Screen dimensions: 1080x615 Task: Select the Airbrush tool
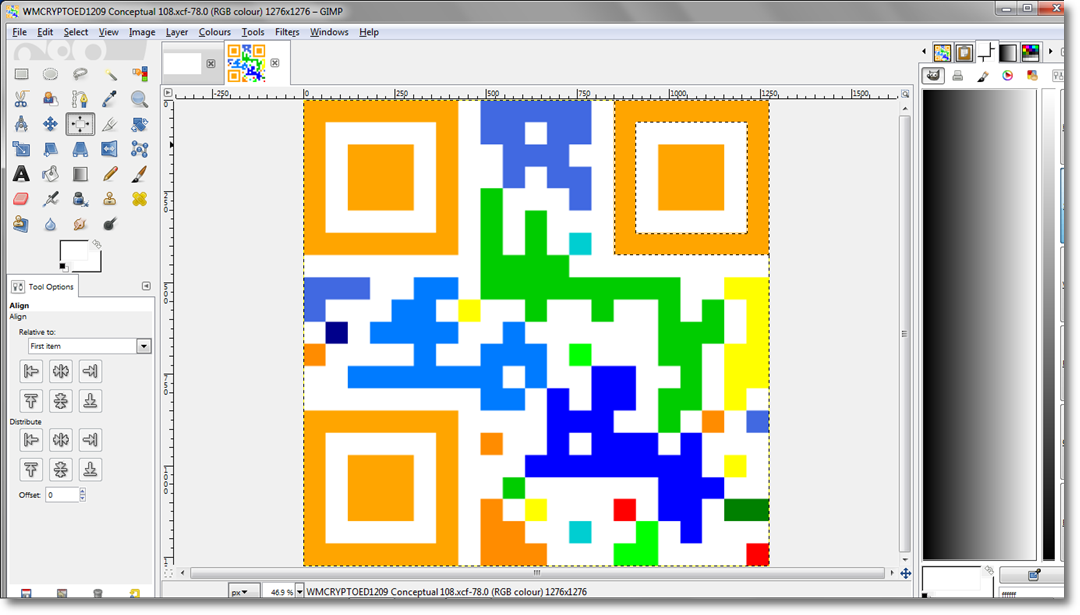[x=50, y=199]
